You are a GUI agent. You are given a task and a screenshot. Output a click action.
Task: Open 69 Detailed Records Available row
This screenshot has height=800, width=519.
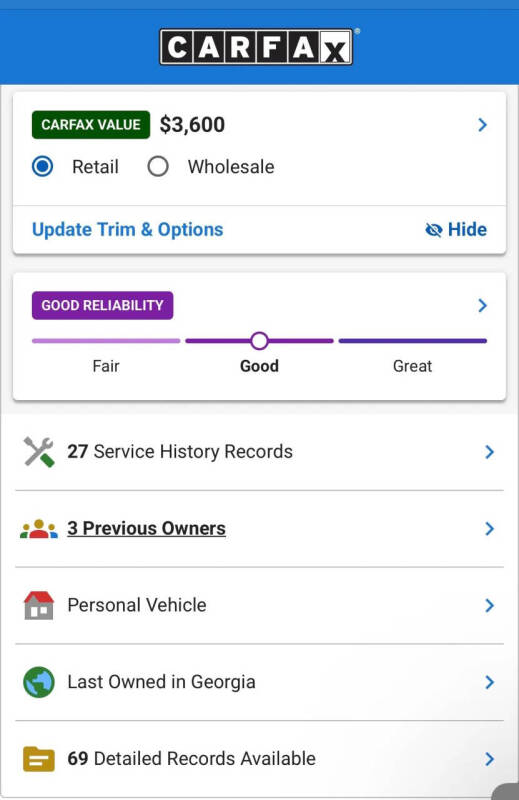[259, 759]
